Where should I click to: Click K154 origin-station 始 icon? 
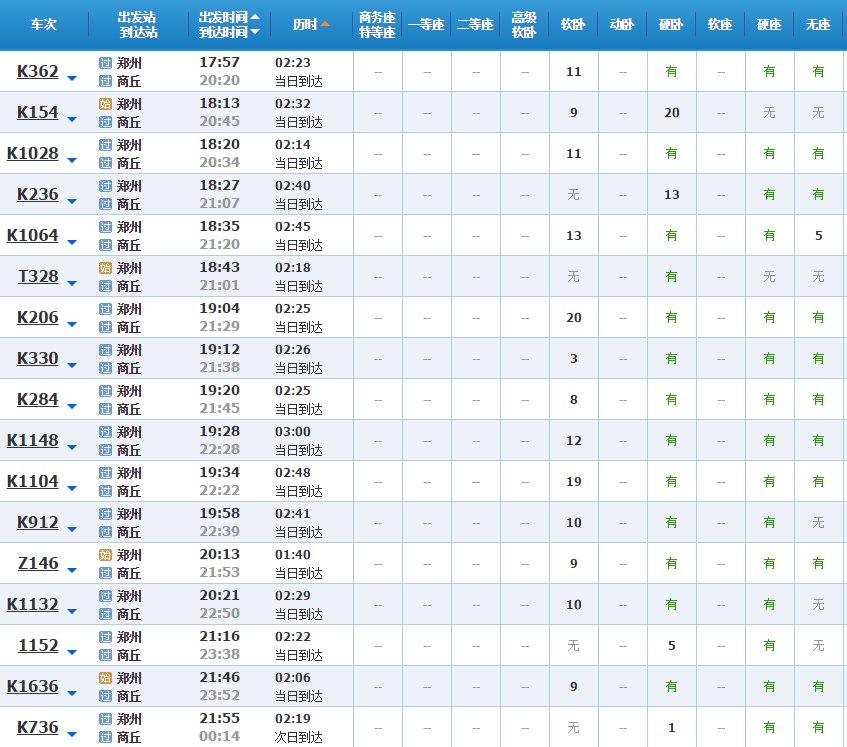point(105,104)
